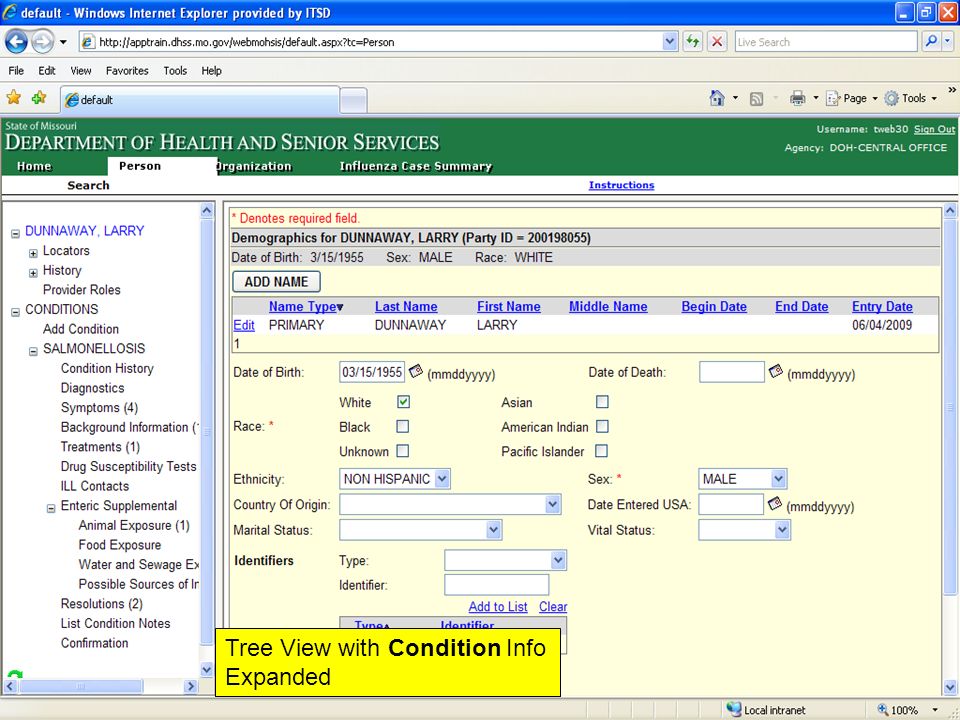Click the tree panel horizontal scrollbar
Viewport: 960px width, 720px height.
point(102,686)
